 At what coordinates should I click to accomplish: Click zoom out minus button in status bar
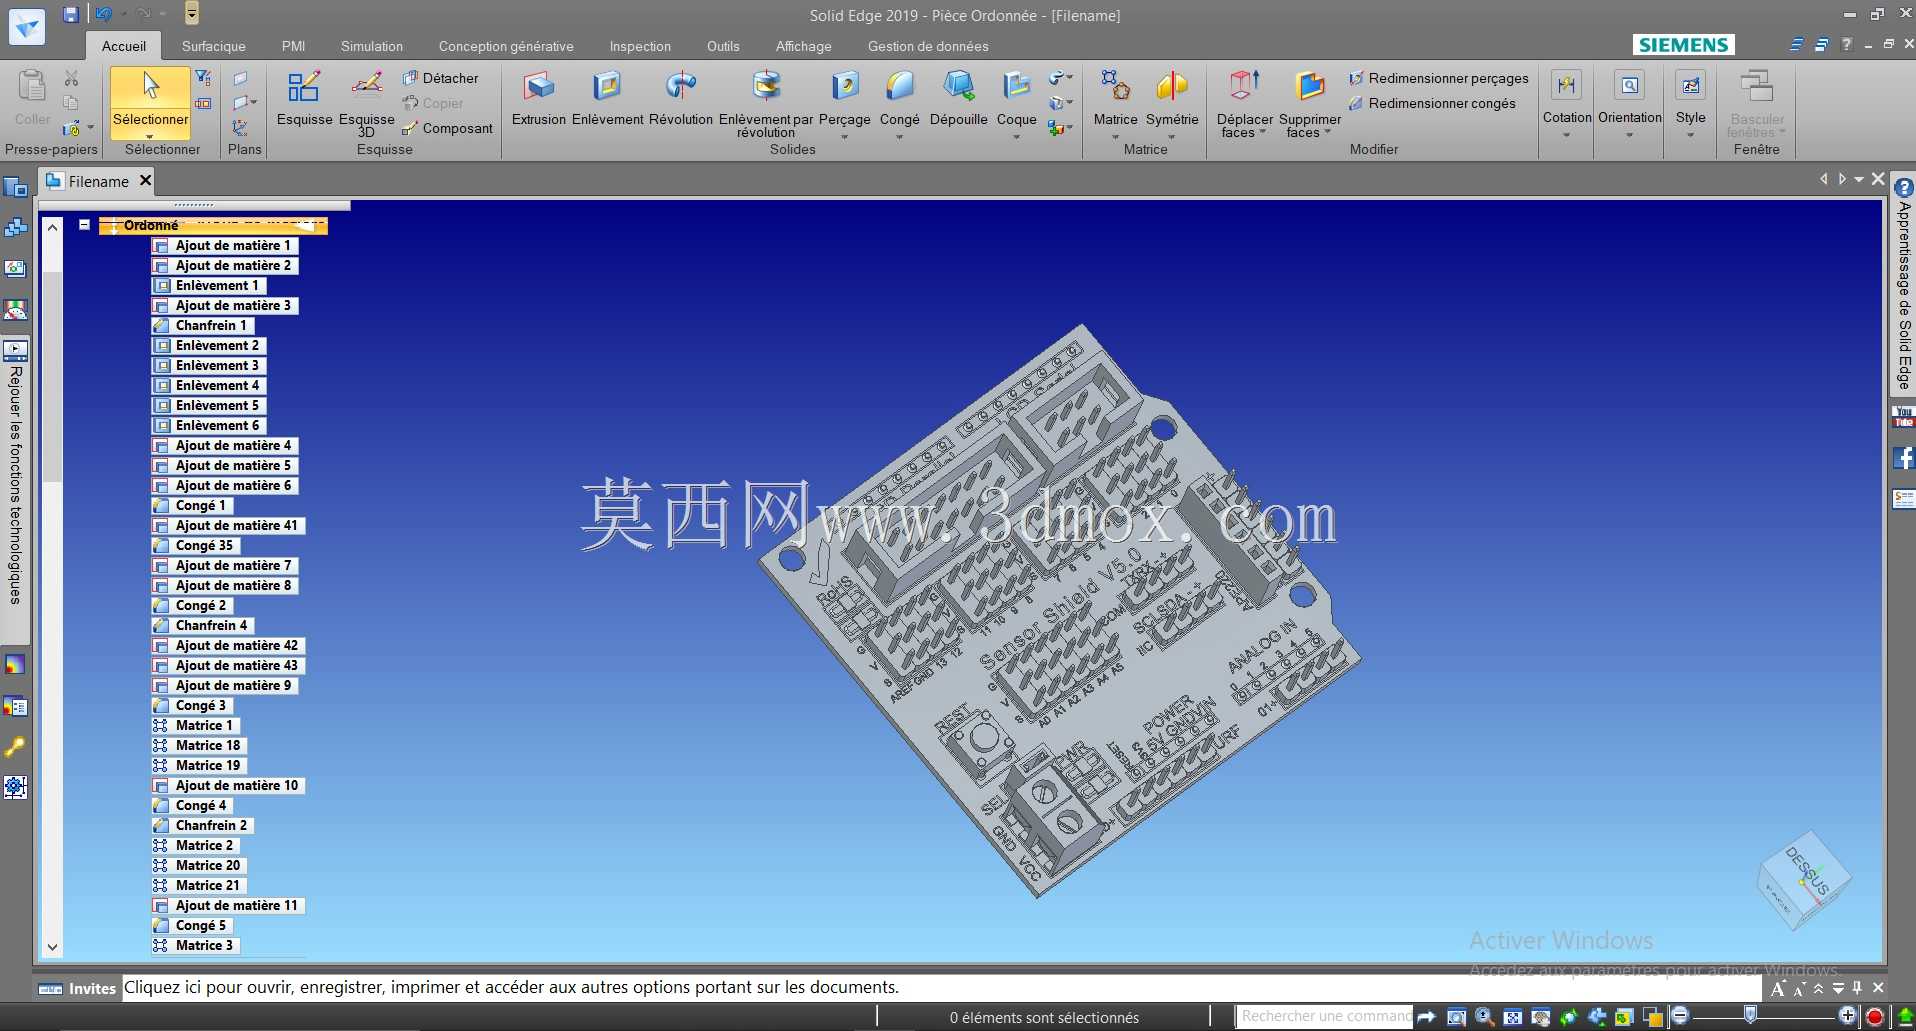coord(1680,1016)
